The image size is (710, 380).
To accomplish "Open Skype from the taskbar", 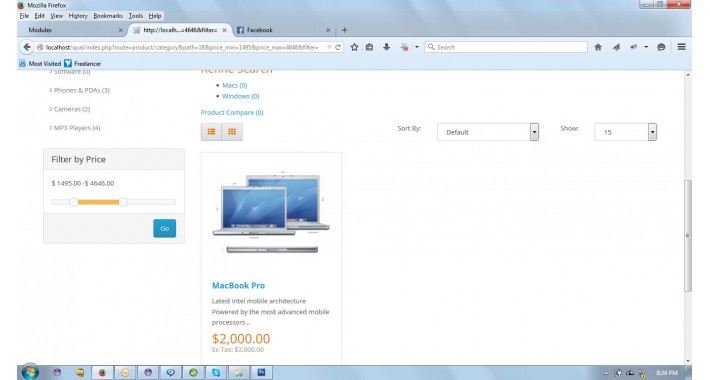I will click(x=216, y=372).
